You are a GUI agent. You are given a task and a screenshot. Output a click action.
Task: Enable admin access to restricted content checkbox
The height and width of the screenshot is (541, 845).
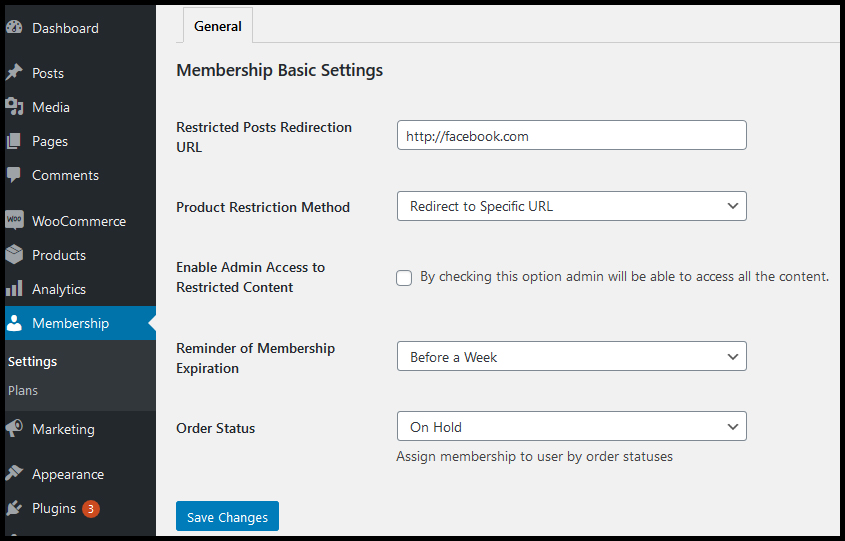[404, 278]
